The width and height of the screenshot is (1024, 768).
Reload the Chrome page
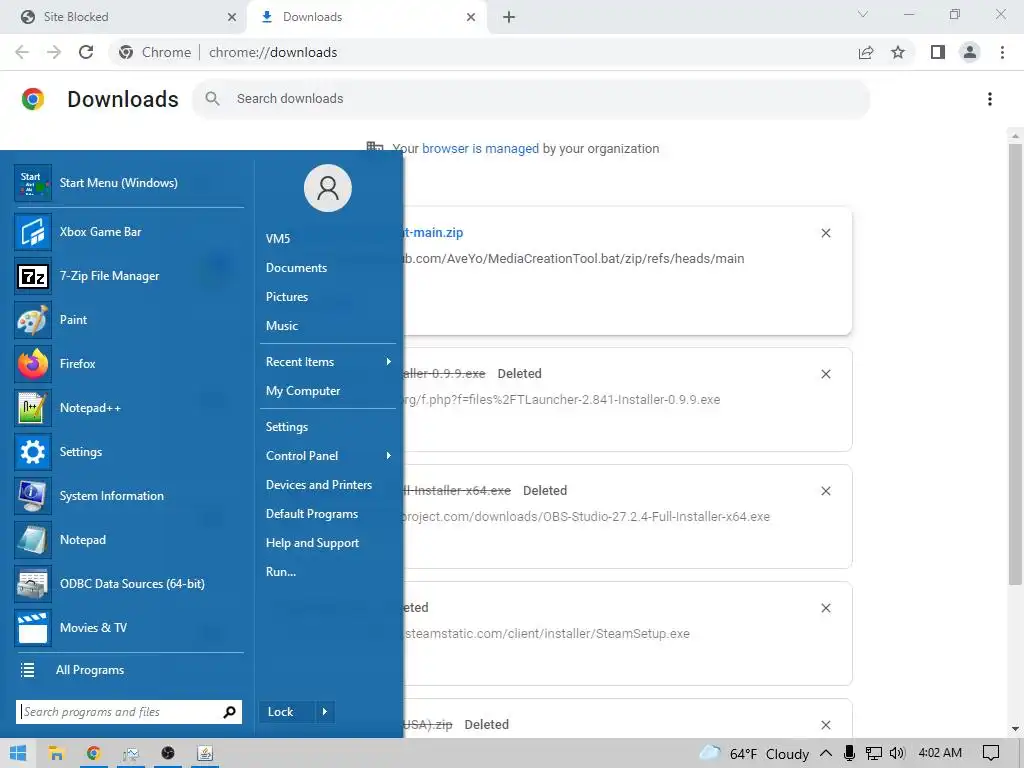pos(86,52)
